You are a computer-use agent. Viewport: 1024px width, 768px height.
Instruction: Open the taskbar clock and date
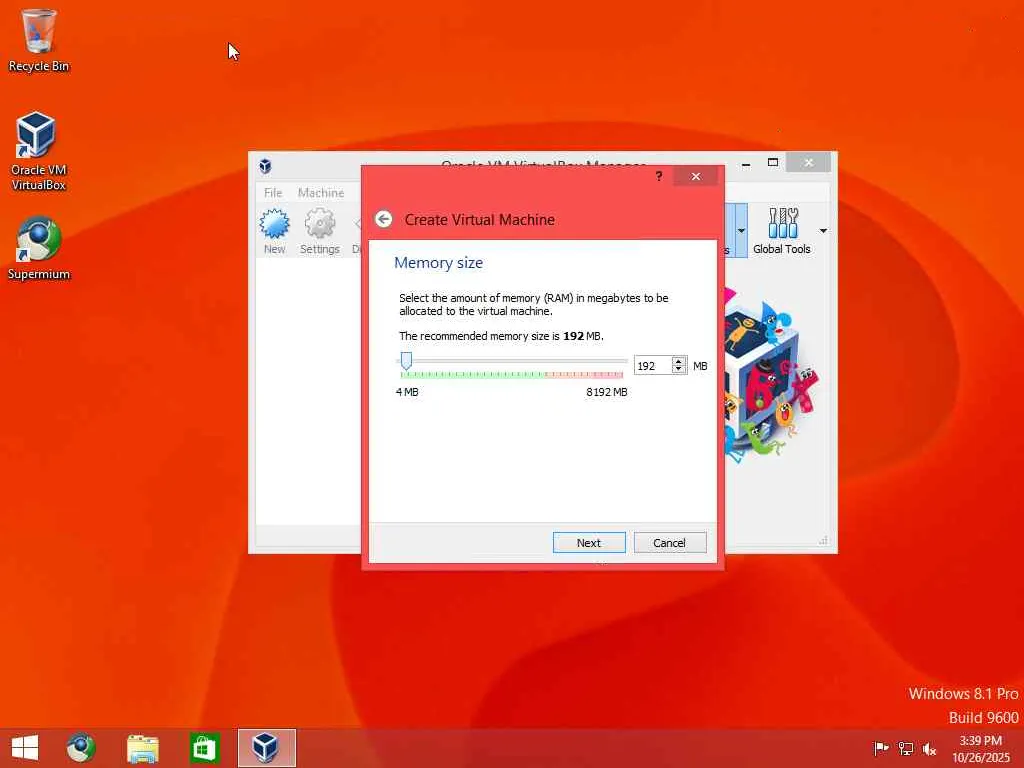981,748
